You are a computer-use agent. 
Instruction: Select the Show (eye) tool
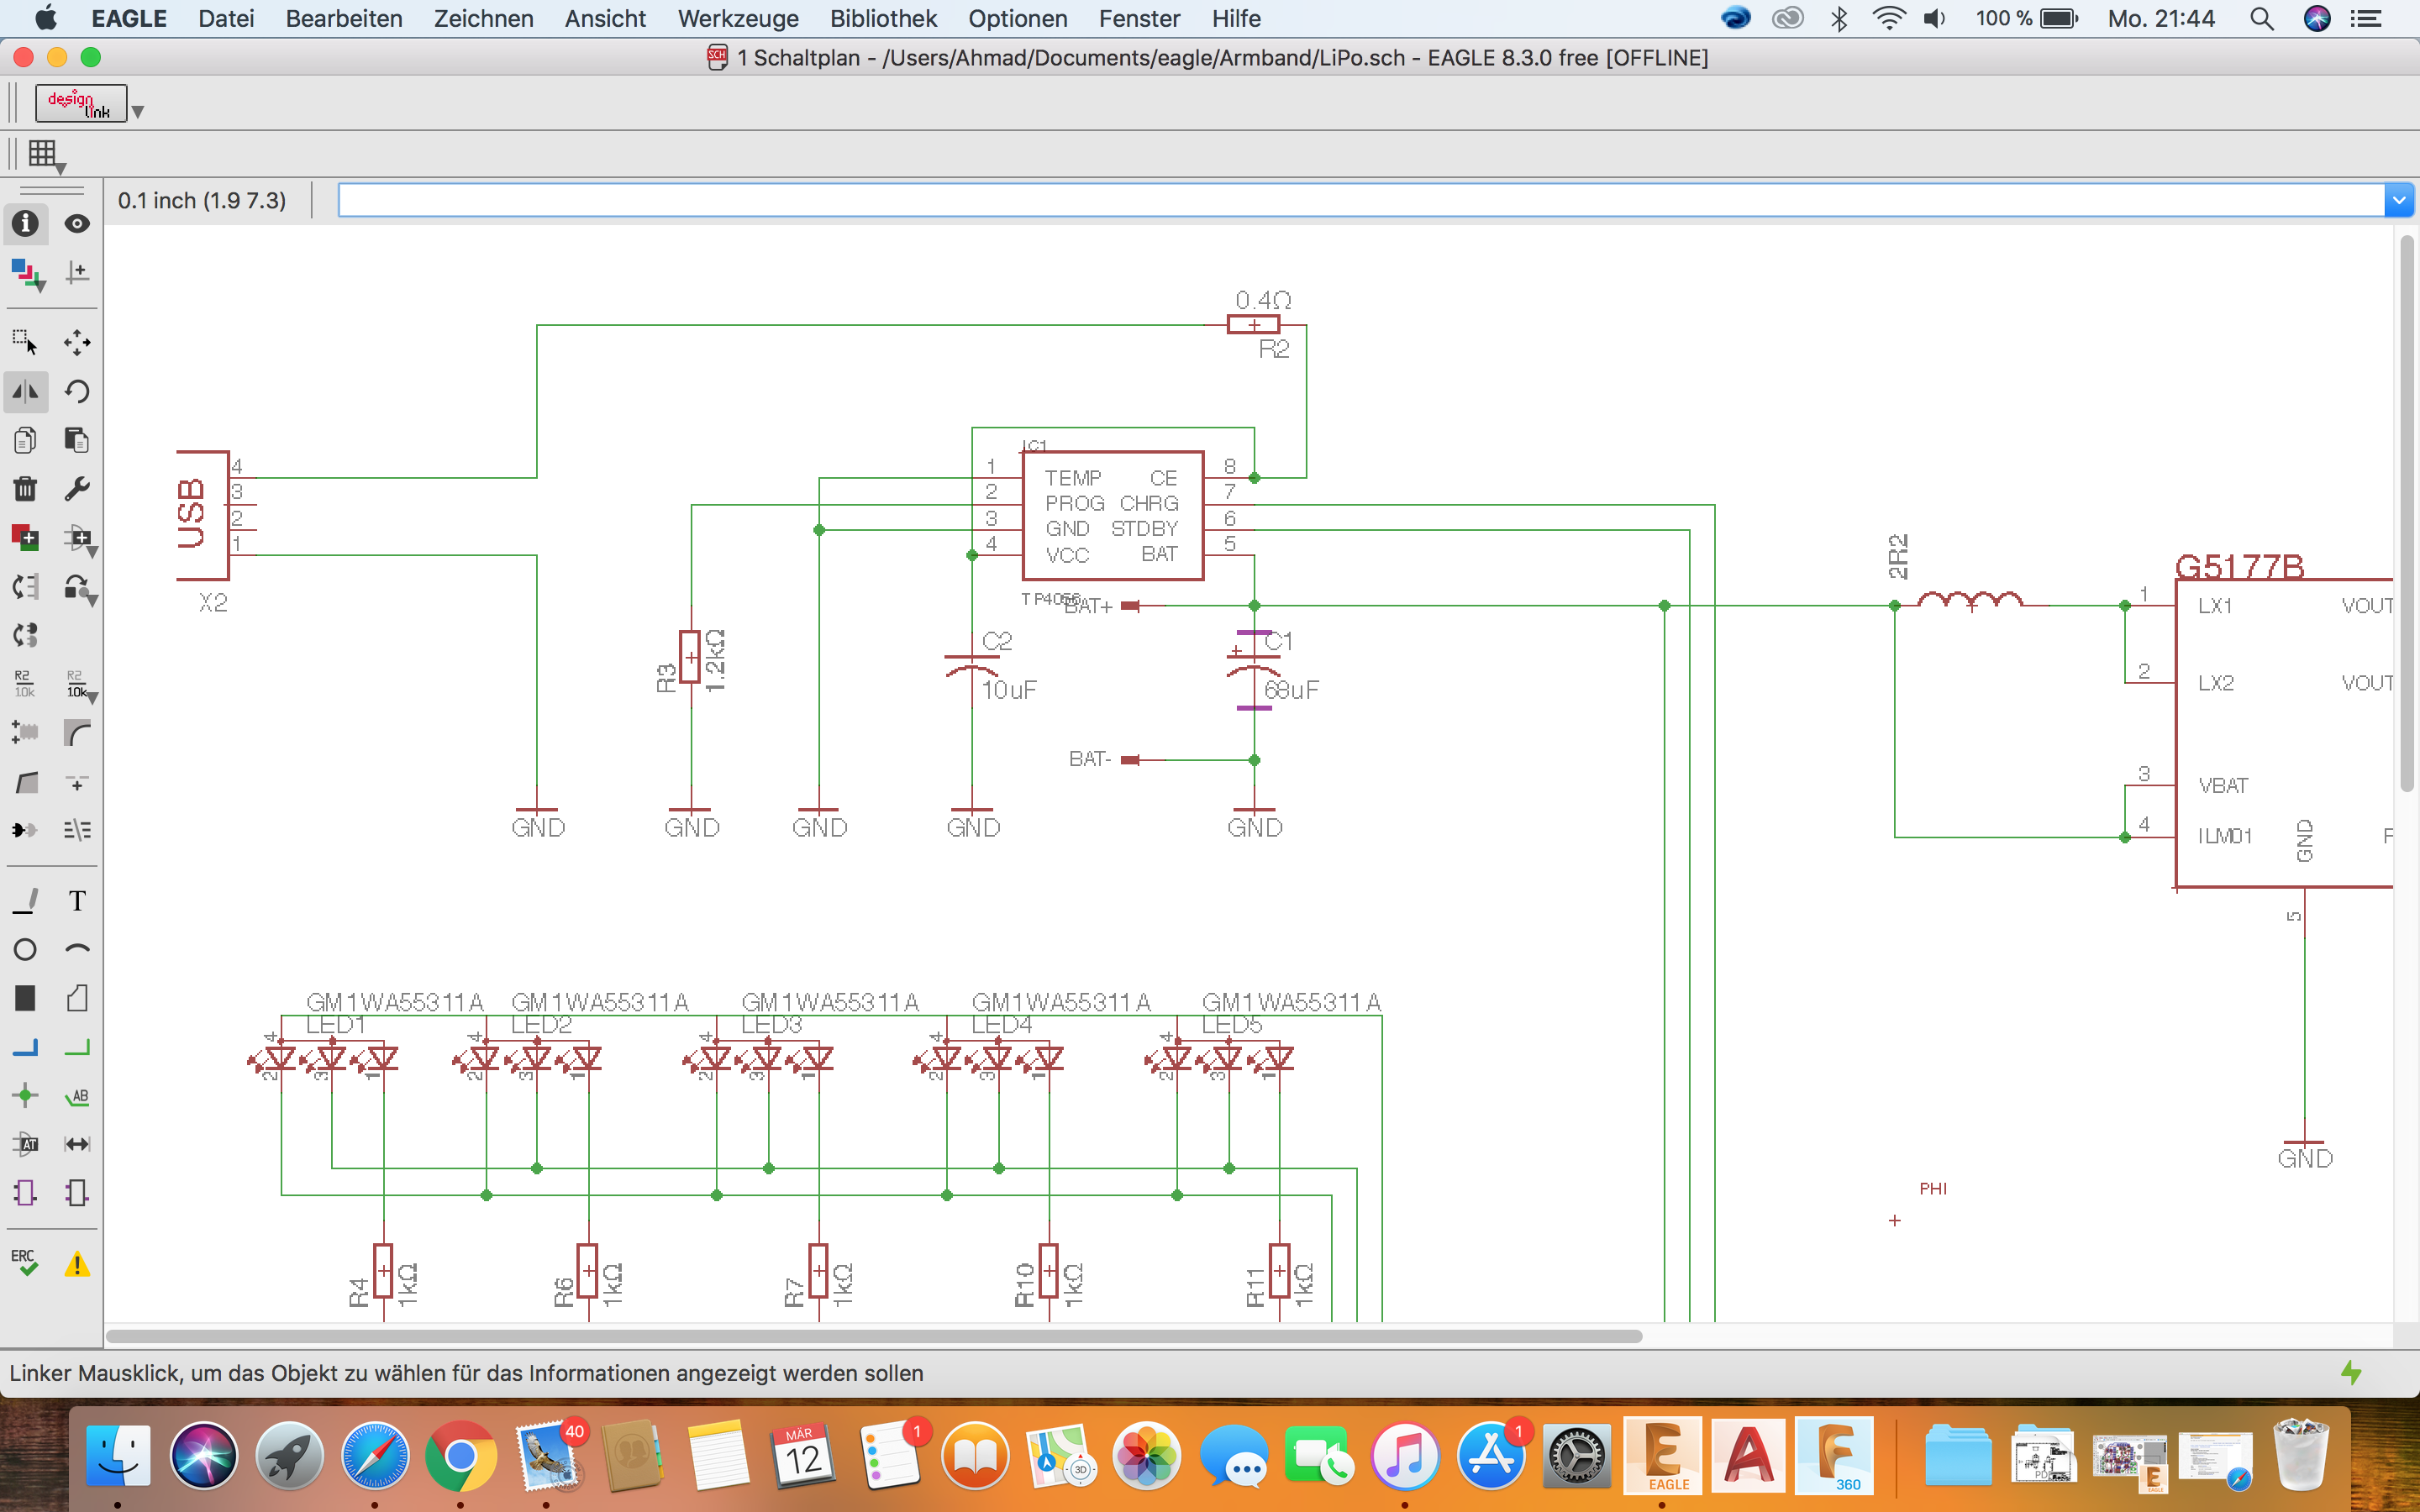point(77,224)
